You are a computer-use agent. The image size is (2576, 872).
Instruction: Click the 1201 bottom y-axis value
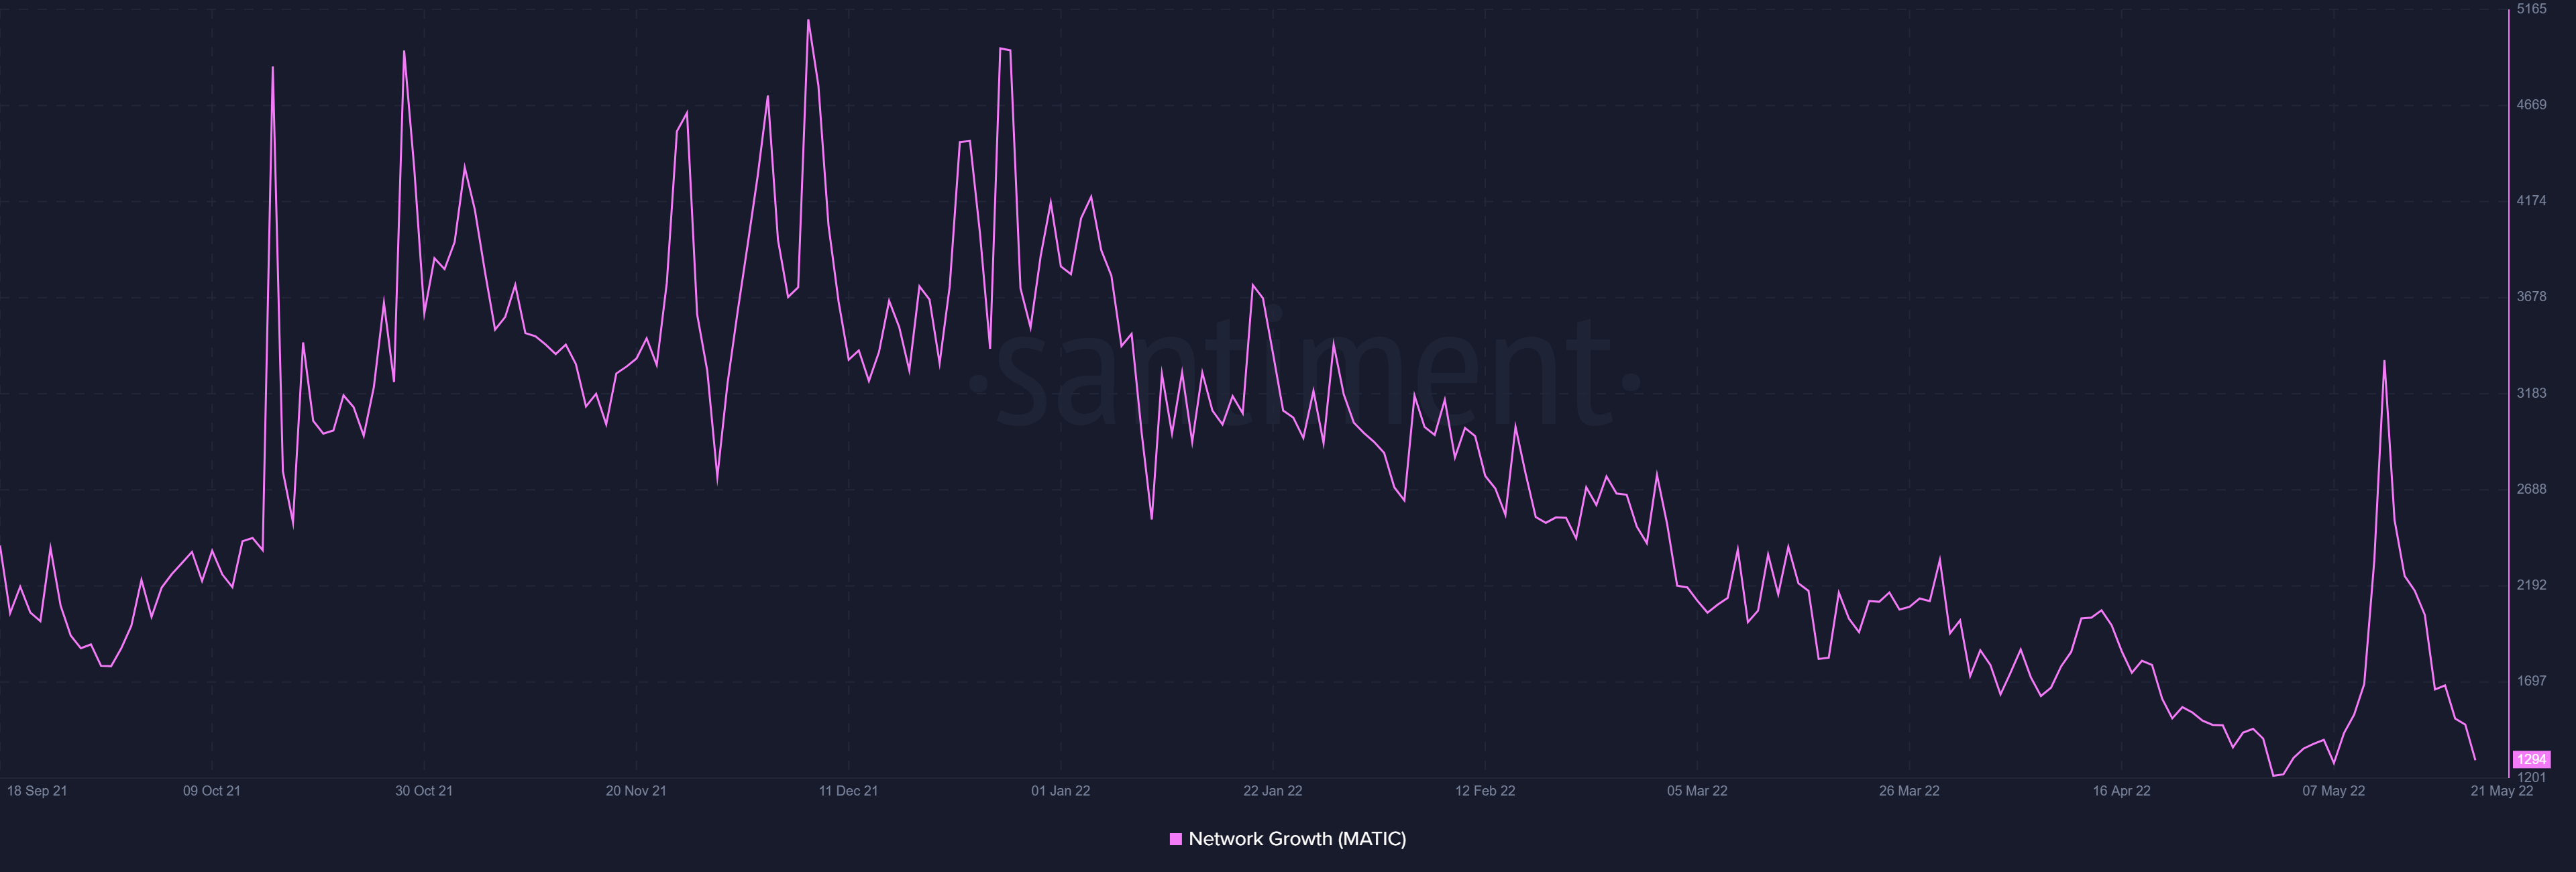click(2532, 777)
